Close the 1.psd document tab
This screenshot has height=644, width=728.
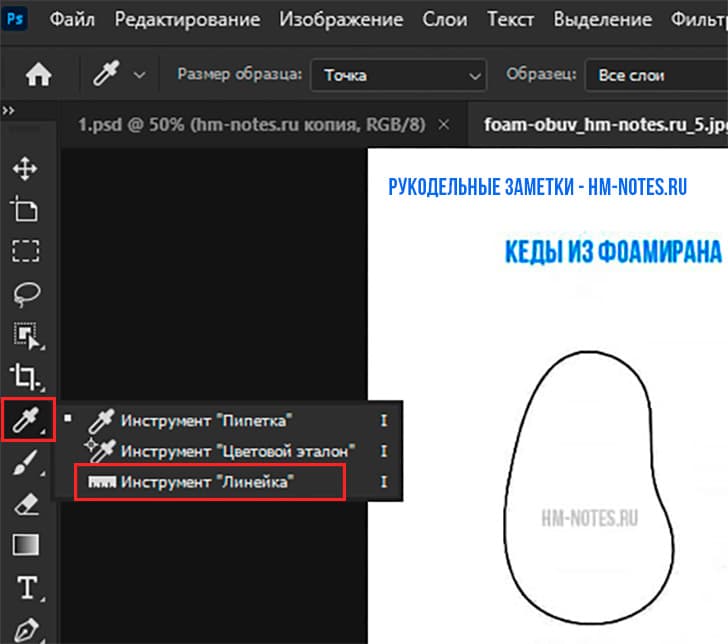444,125
